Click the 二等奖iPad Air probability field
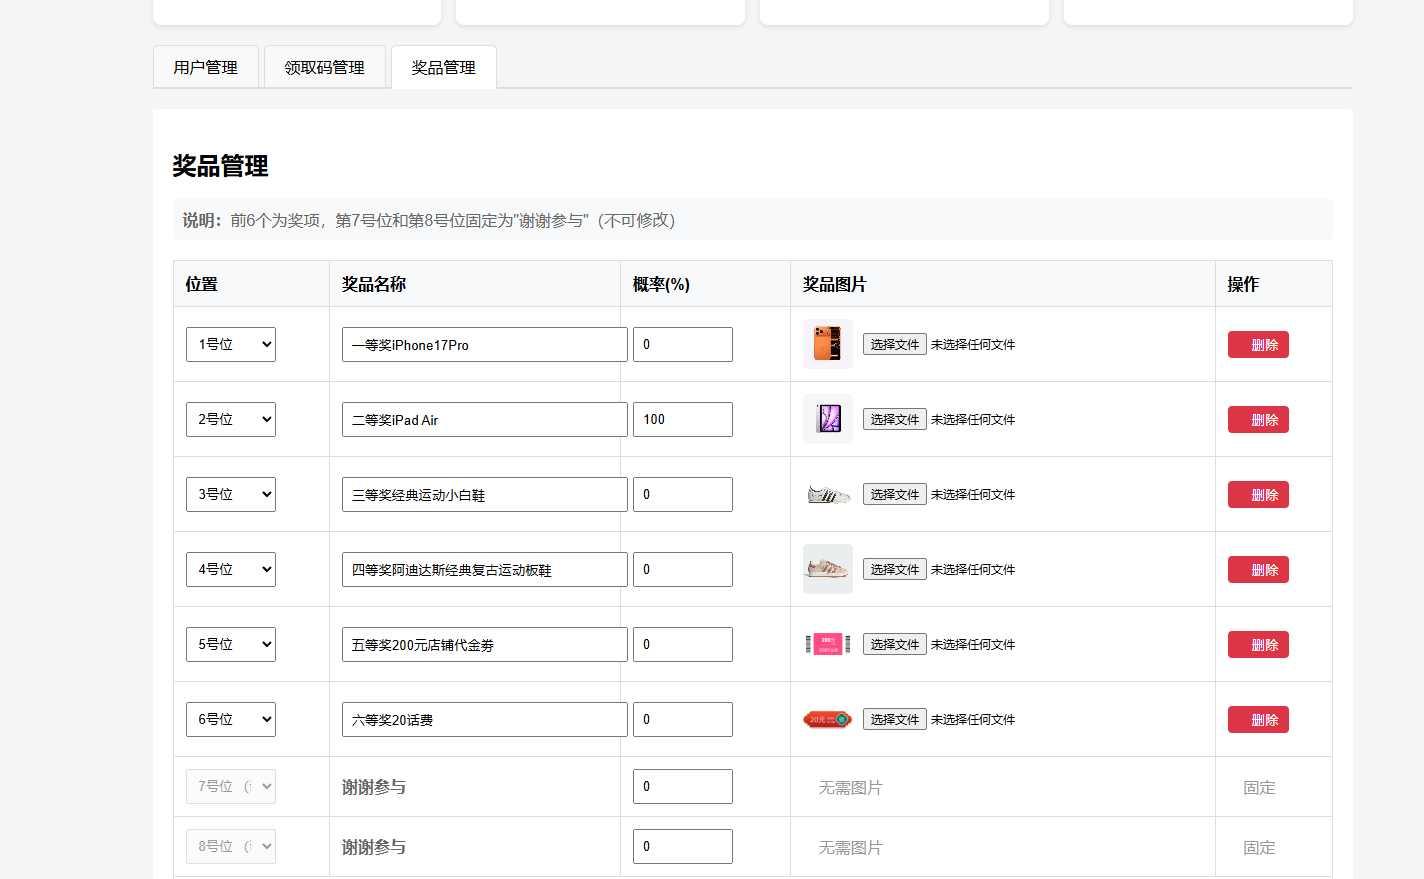This screenshot has height=879, width=1424. pyautogui.click(x=682, y=419)
